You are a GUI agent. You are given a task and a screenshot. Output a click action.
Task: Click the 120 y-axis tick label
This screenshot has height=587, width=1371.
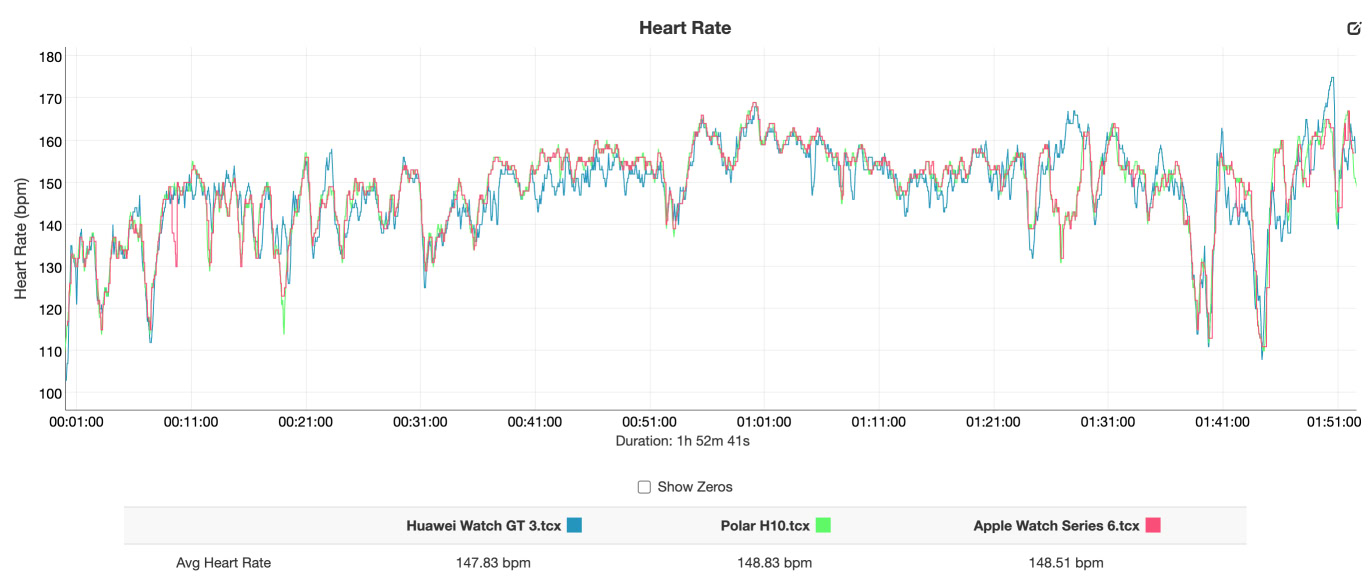point(51,309)
